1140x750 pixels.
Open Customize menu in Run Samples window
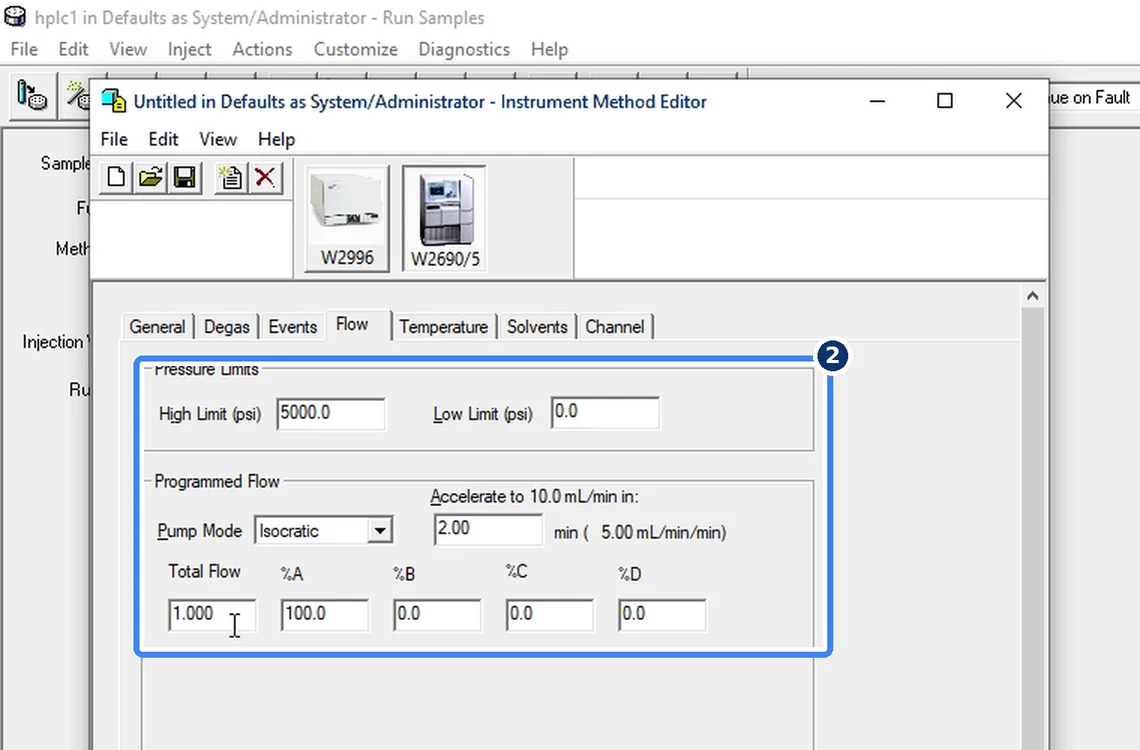(x=356, y=49)
